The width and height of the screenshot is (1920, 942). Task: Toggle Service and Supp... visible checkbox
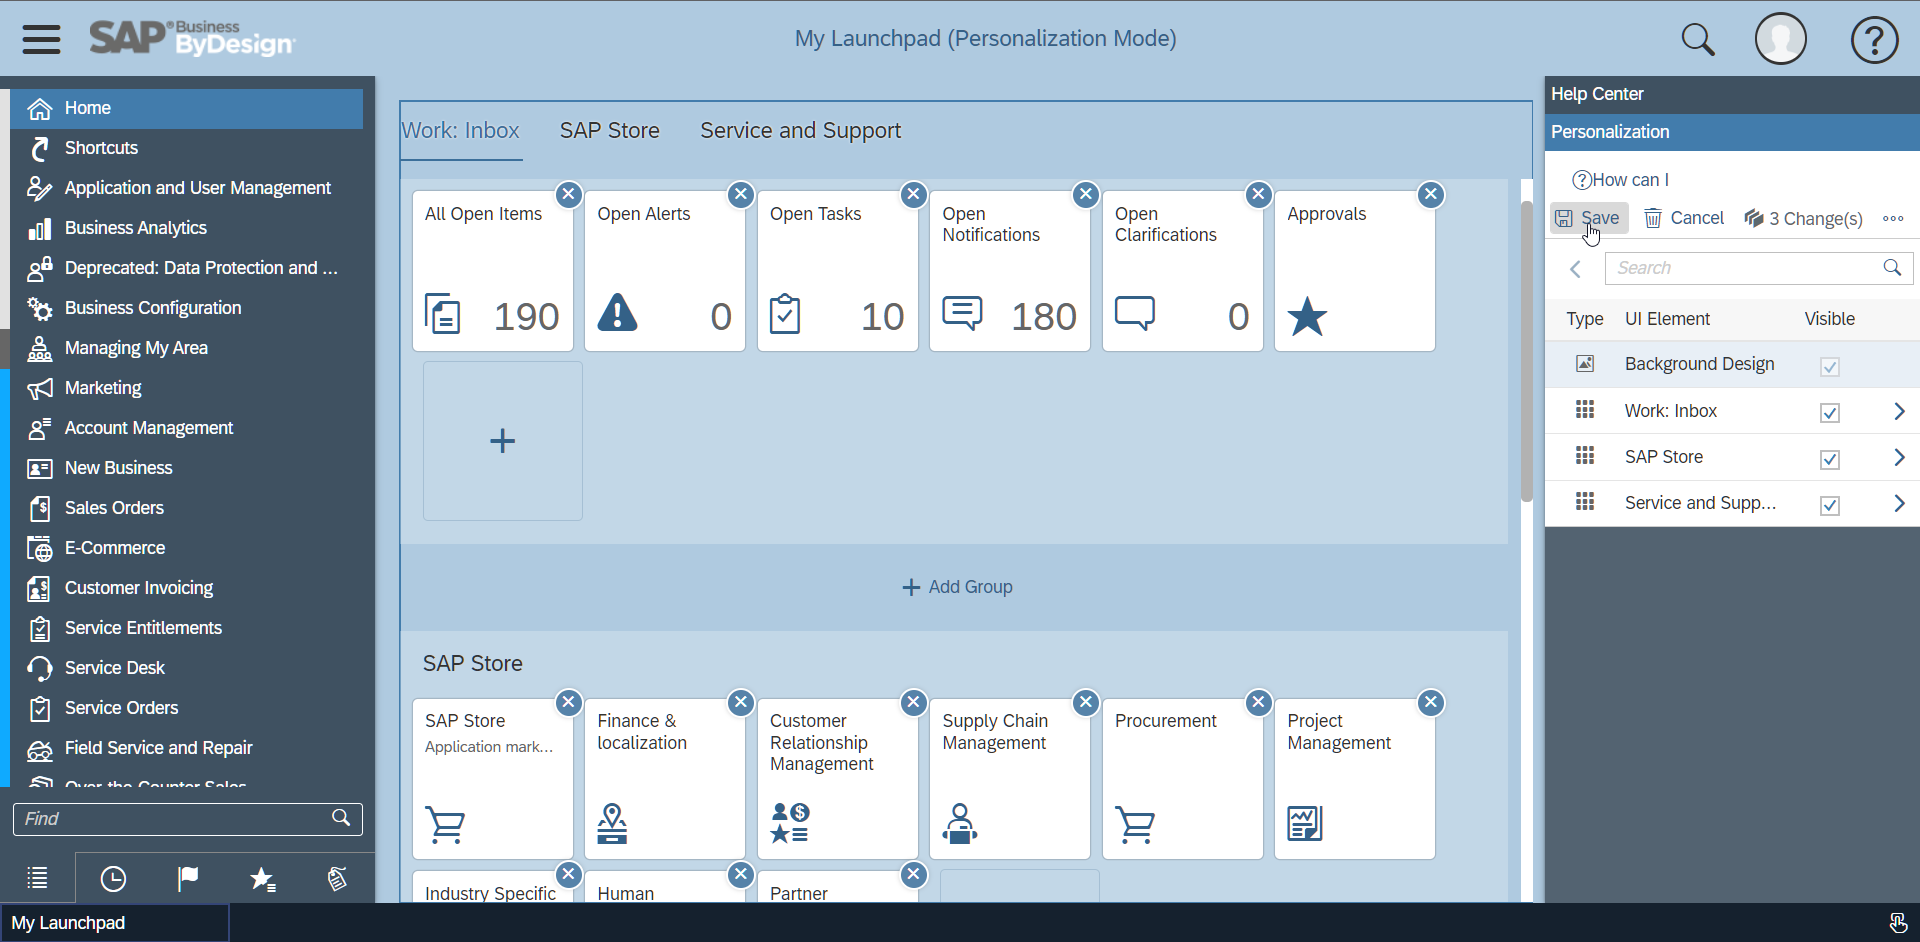coord(1830,505)
